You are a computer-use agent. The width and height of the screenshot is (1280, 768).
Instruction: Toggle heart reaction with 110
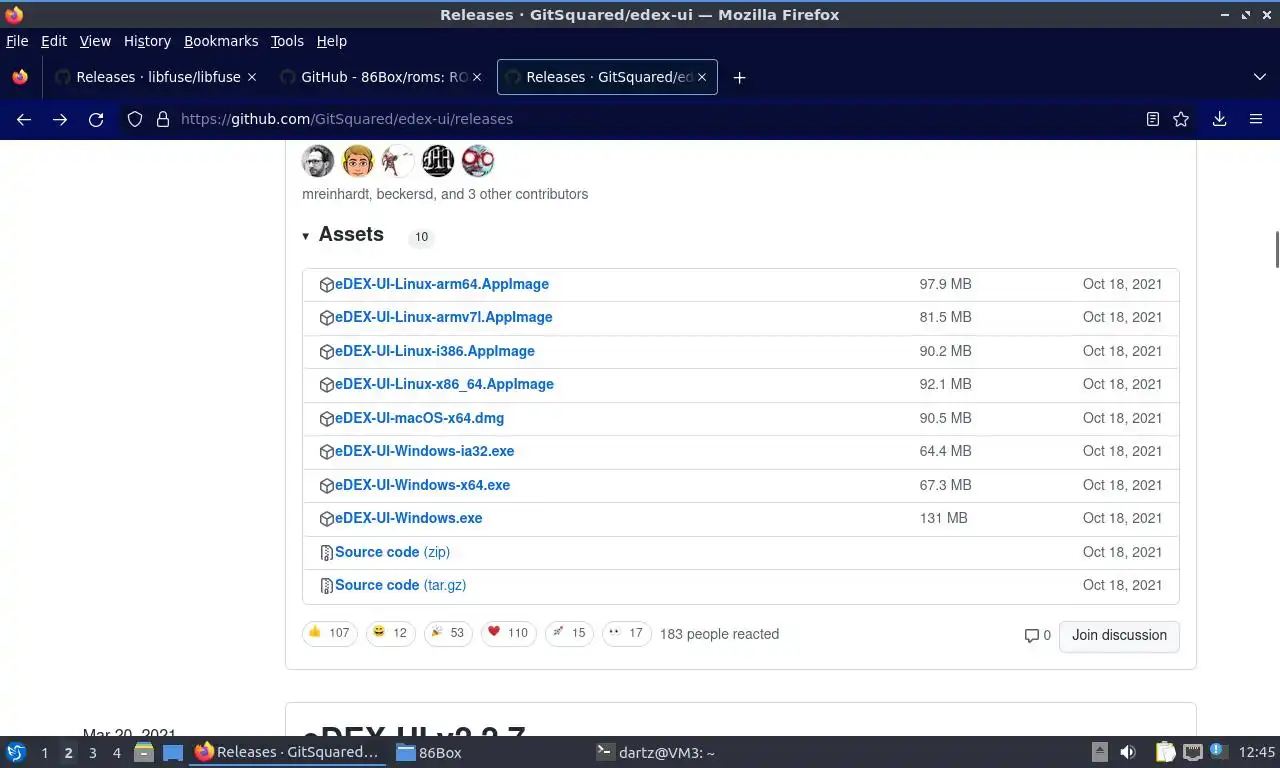click(x=509, y=633)
